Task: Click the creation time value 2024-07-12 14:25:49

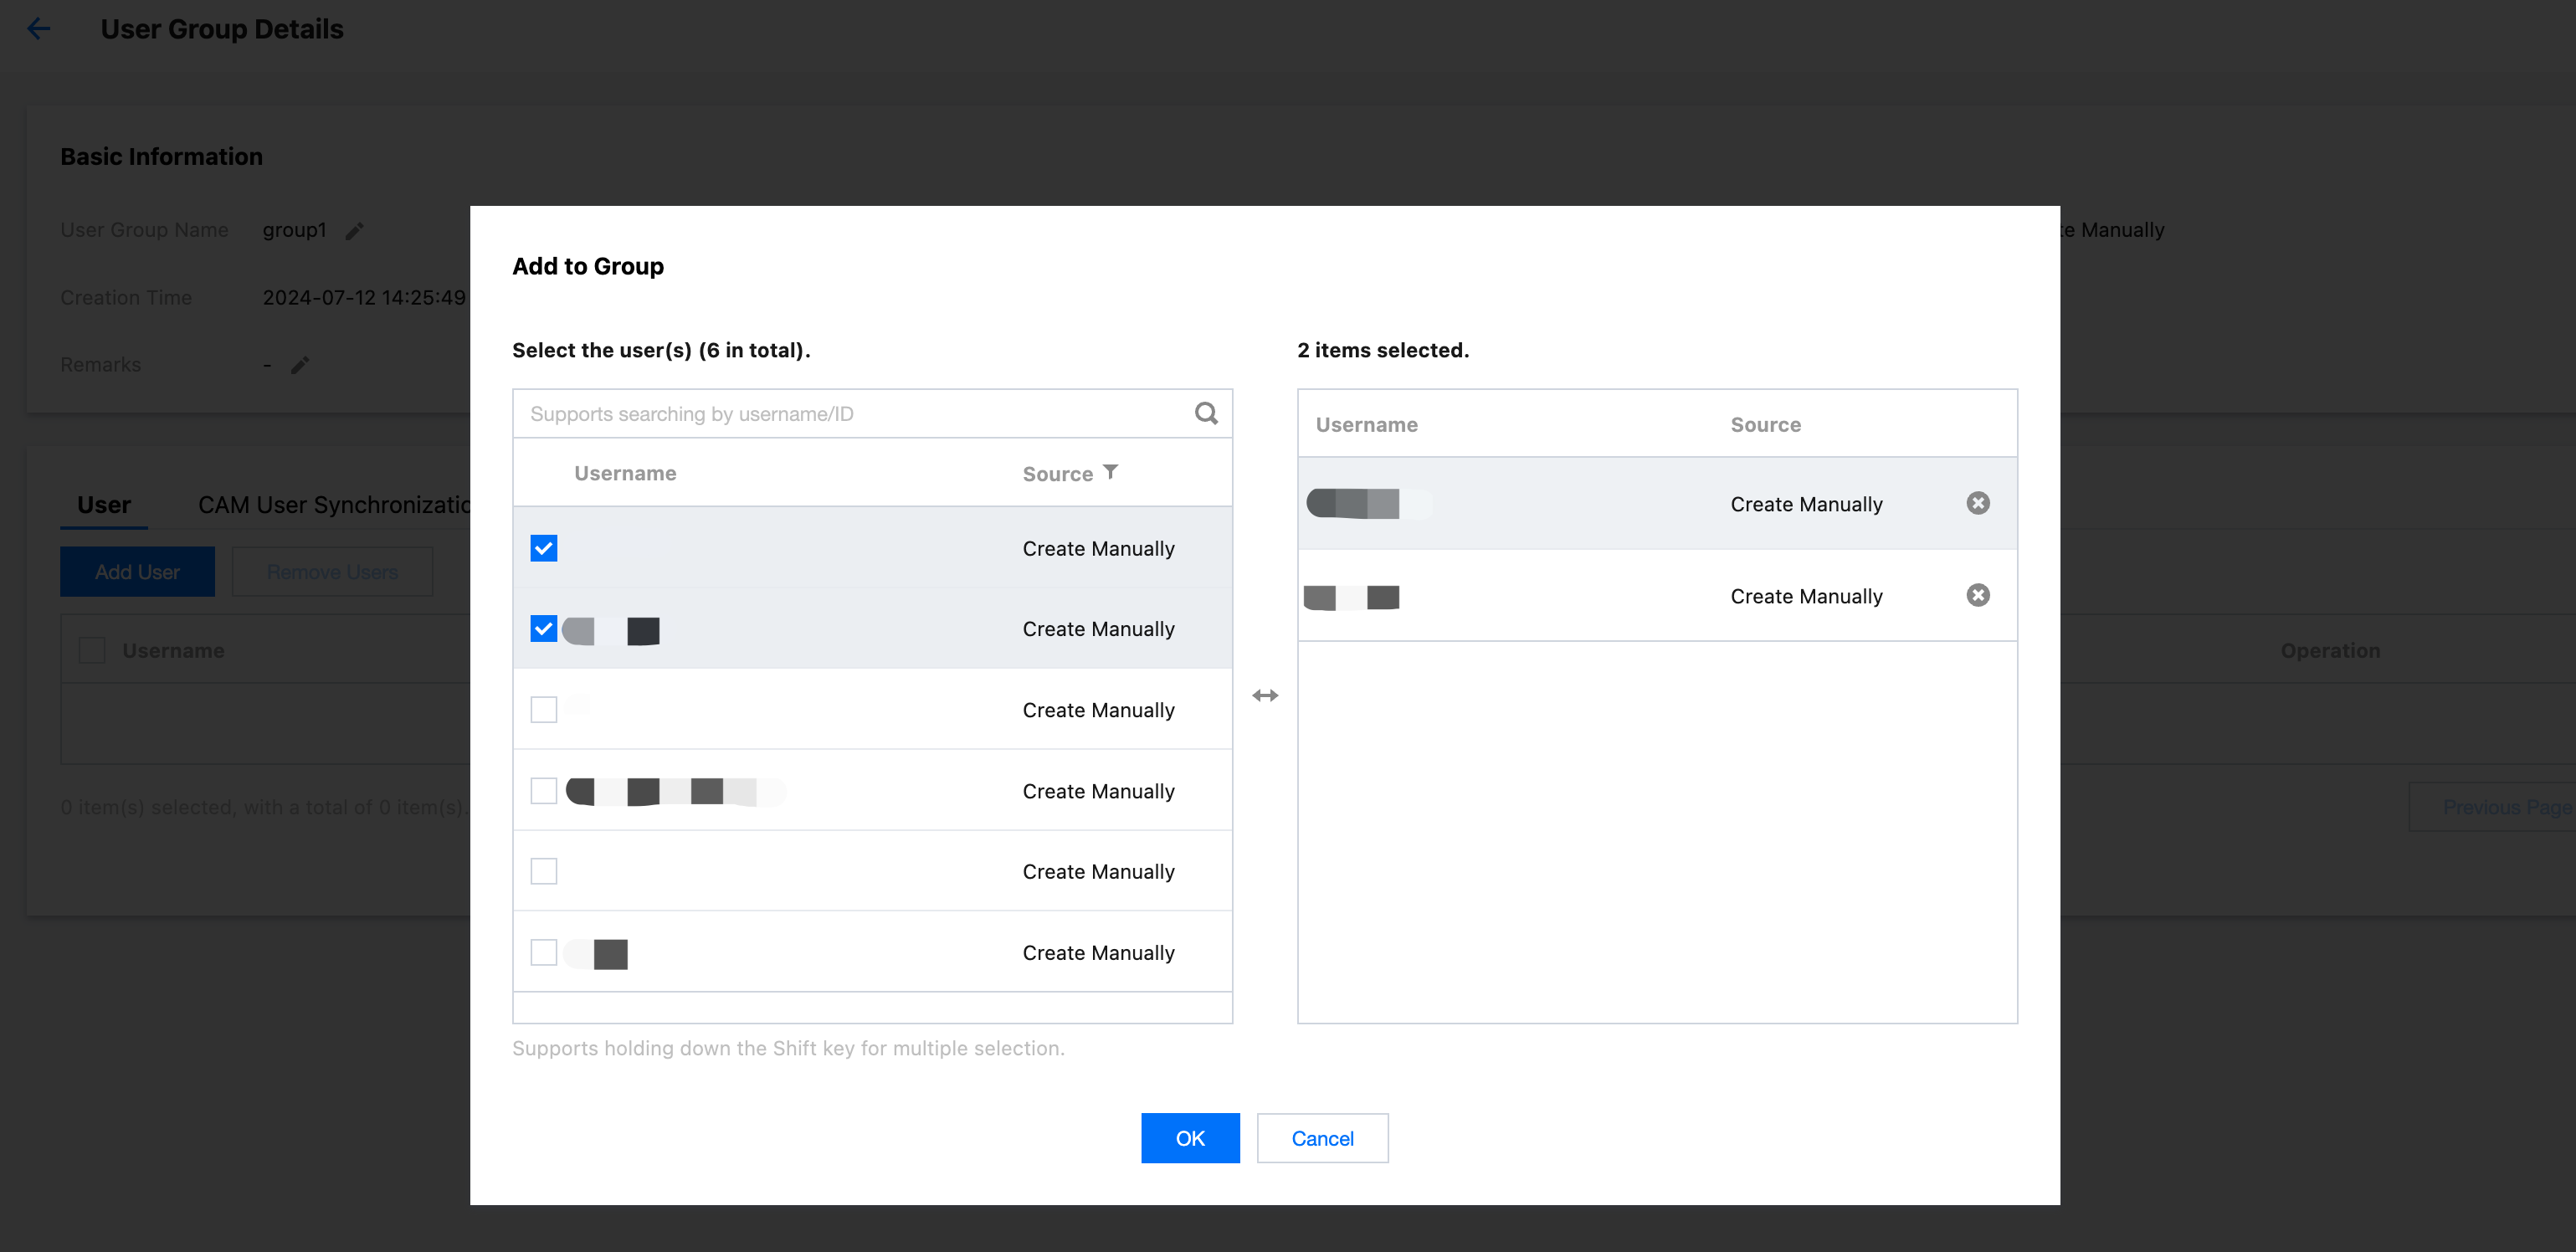Action: tap(364, 297)
